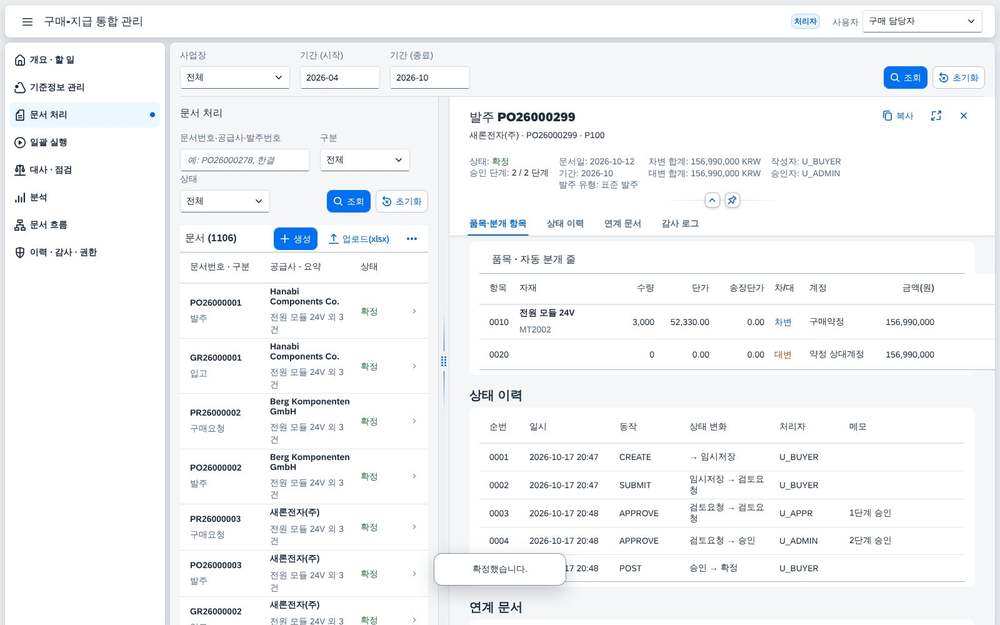Select document row PO26000002
The height and width of the screenshot is (625, 1000).
pos(304,476)
